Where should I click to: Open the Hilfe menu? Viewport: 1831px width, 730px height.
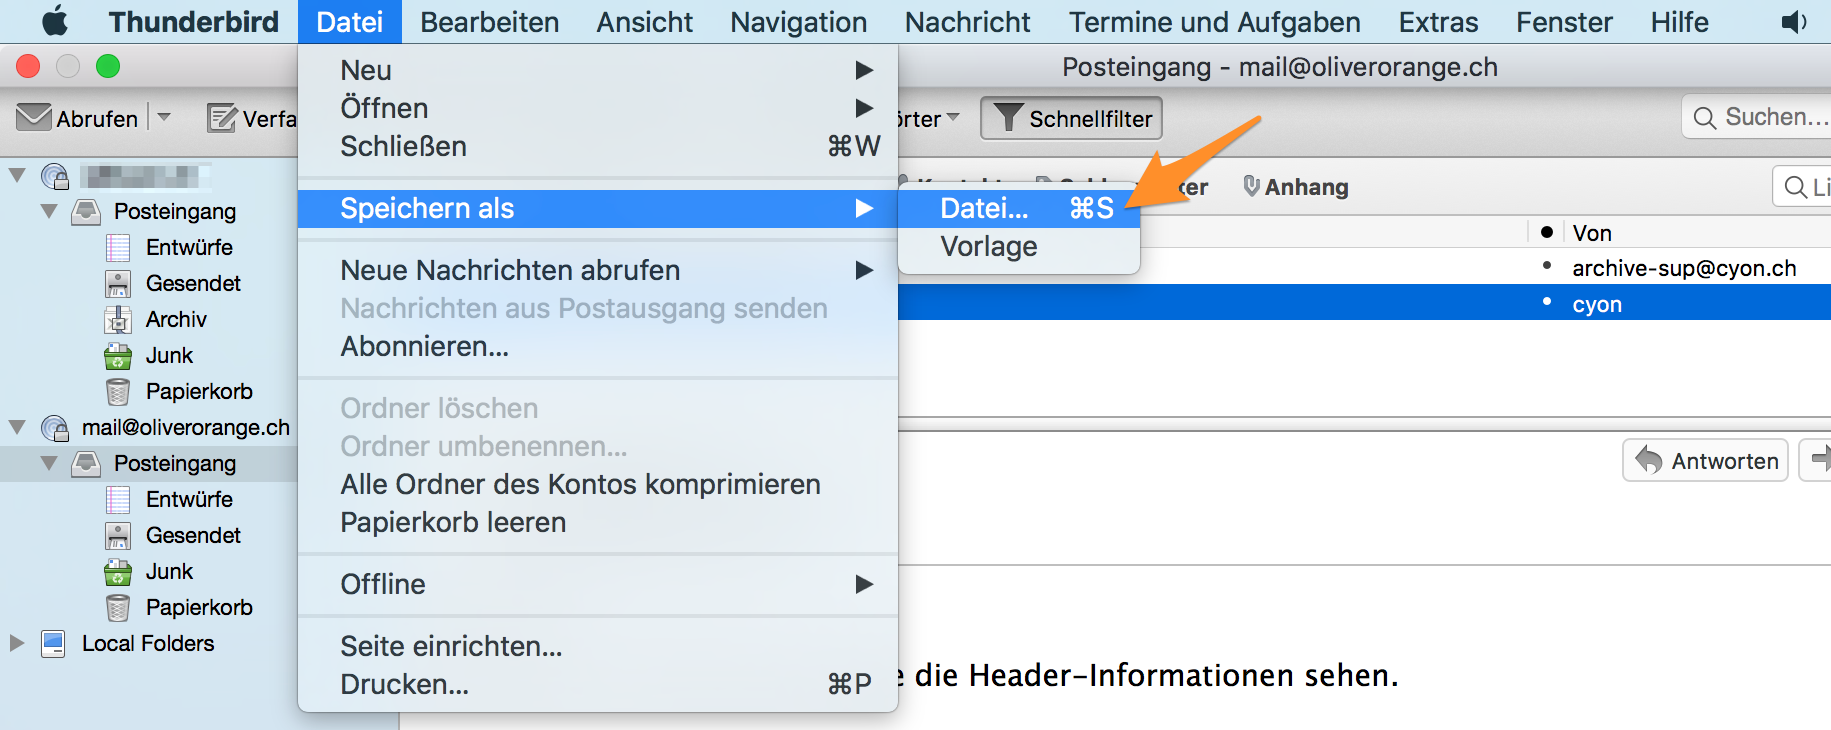1679,22
